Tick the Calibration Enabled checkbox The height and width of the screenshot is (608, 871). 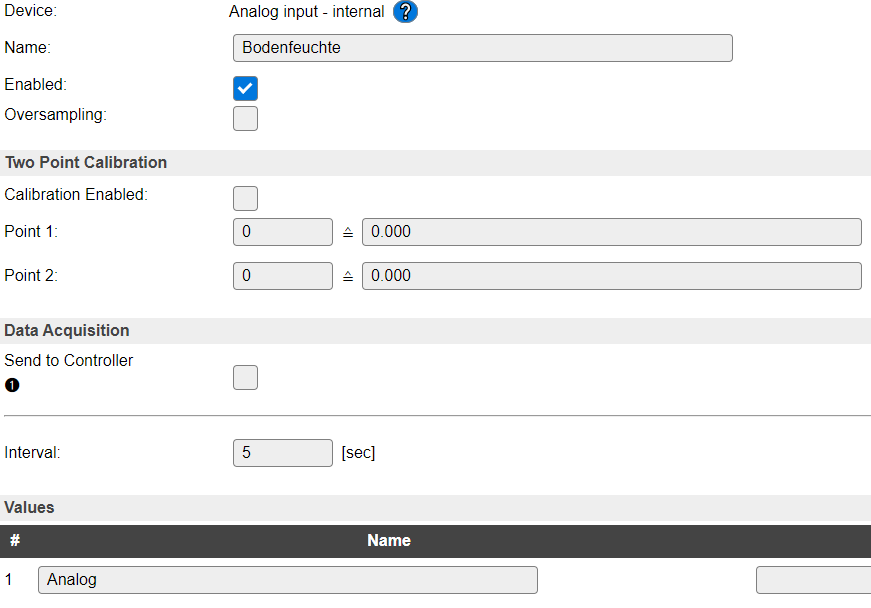pyautogui.click(x=246, y=198)
